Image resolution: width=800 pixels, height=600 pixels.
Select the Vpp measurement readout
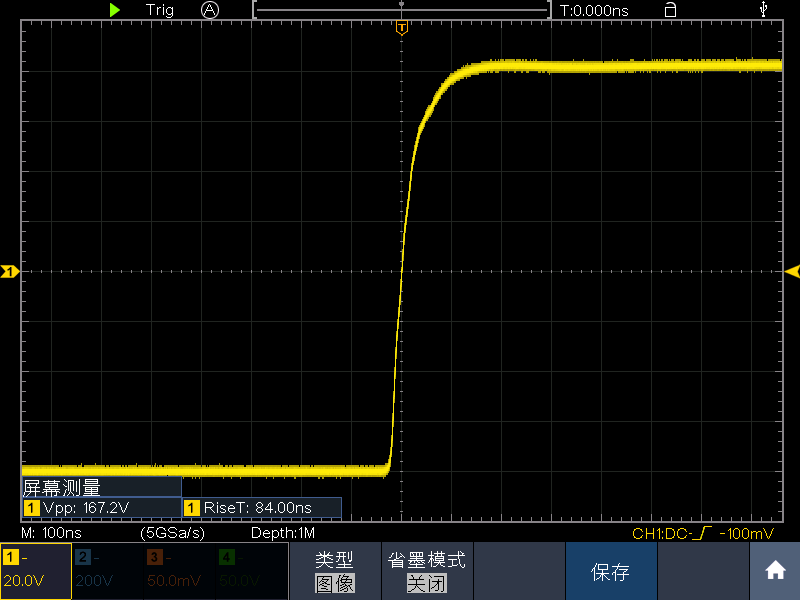[x=101, y=508]
